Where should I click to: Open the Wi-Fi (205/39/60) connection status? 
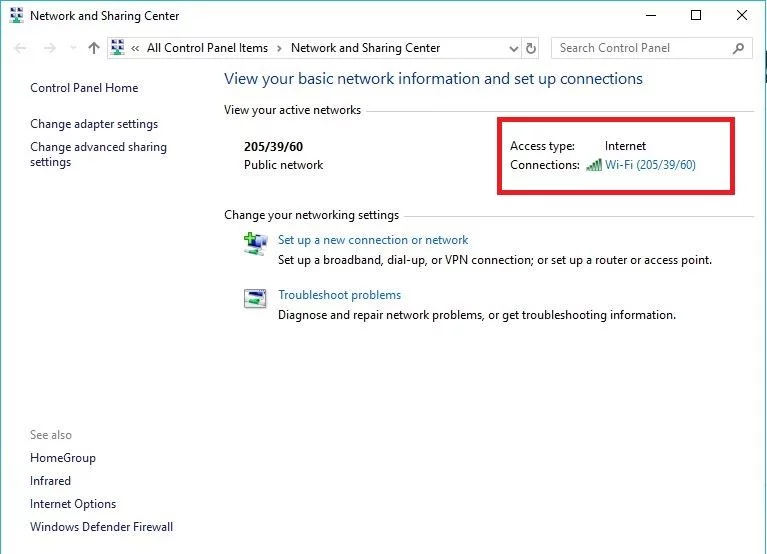[650, 165]
